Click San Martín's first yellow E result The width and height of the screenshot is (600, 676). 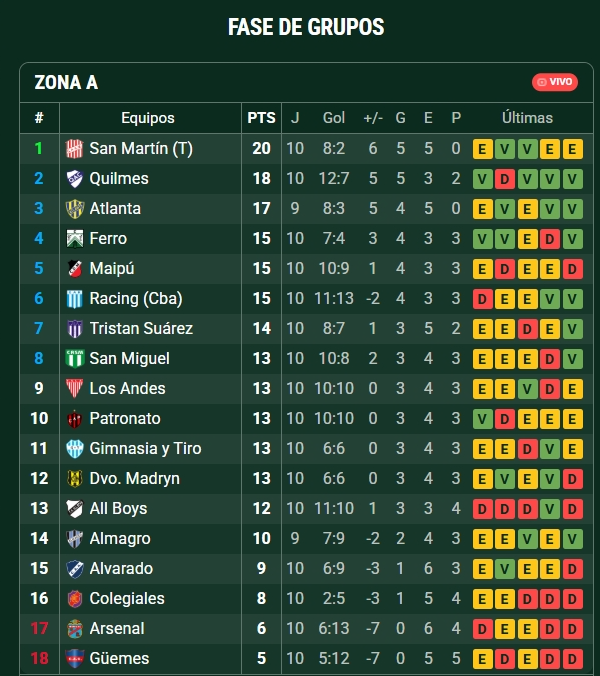tap(482, 149)
